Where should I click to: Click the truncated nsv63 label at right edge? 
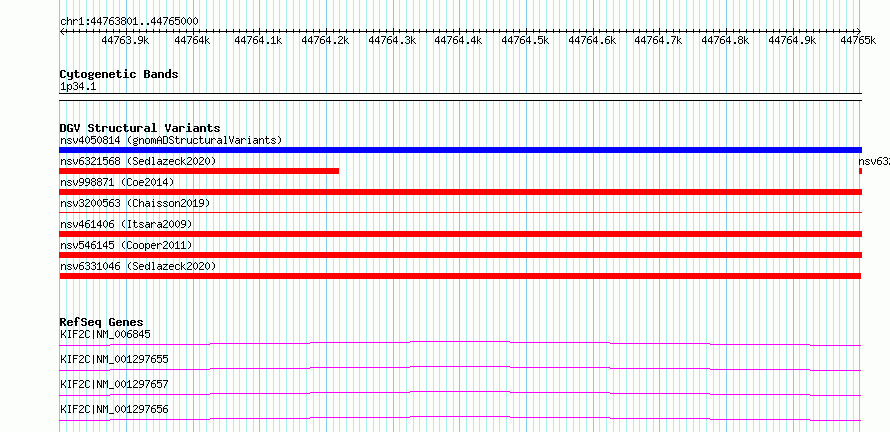874,161
